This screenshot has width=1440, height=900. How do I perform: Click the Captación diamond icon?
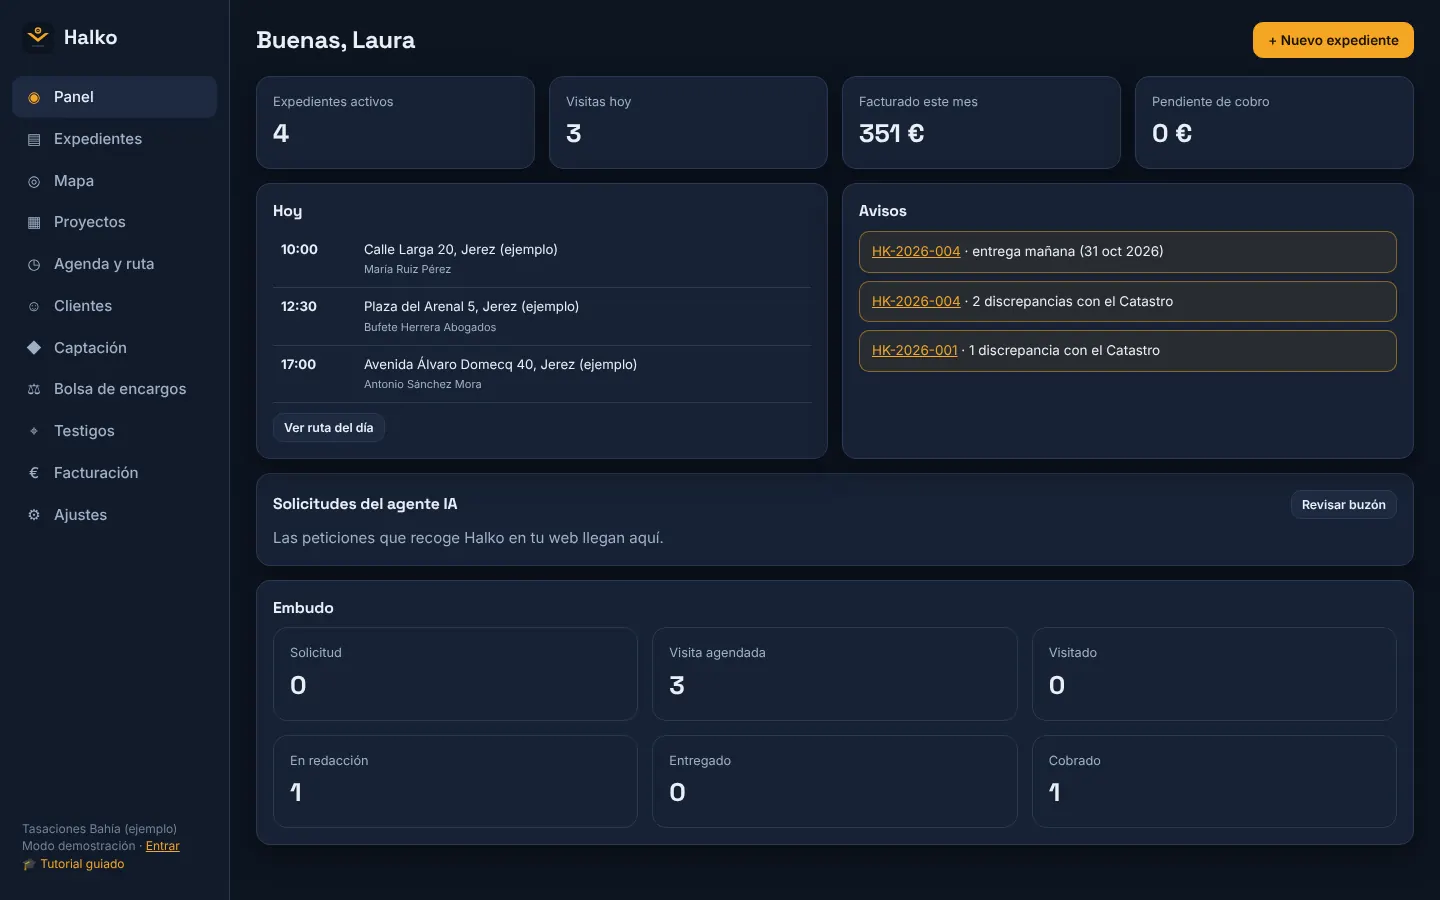(34, 348)
